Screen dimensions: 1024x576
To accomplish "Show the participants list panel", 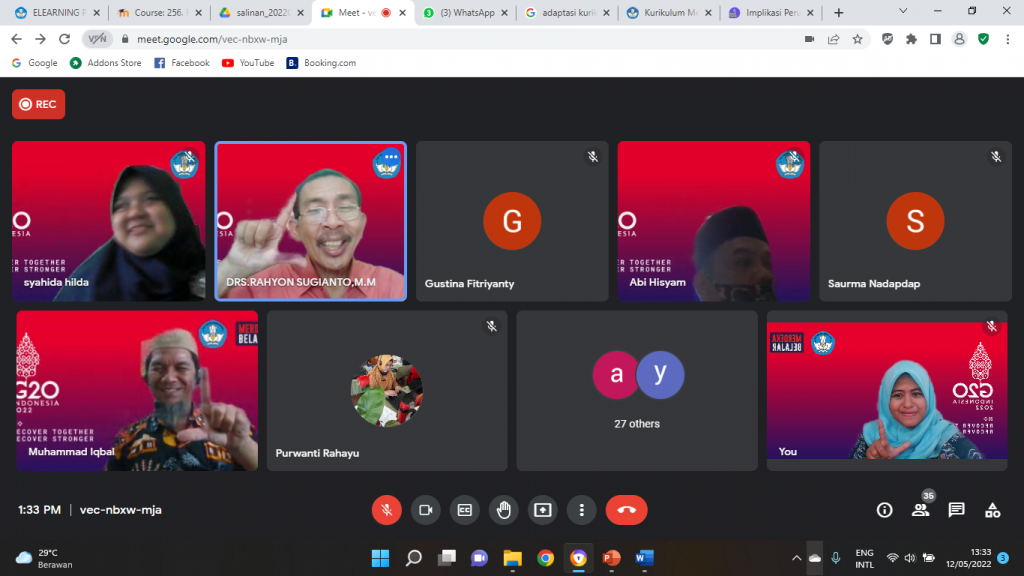I will pos(920,510).
